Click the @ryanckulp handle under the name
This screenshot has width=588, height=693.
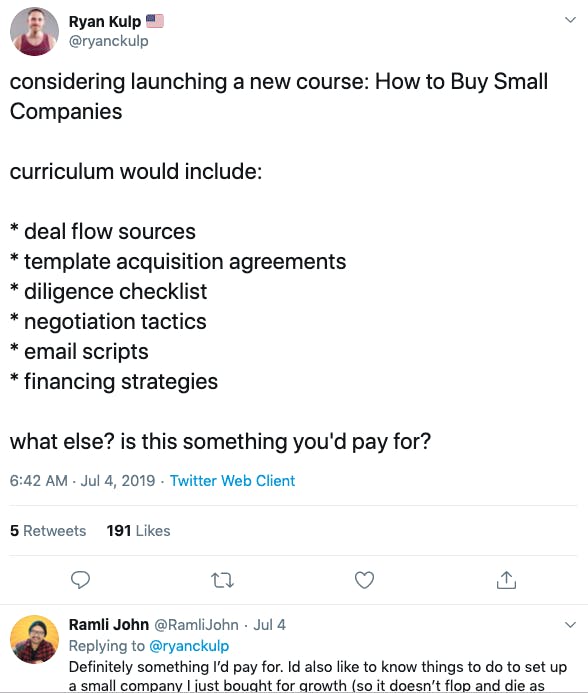click(x=109, y=41)
